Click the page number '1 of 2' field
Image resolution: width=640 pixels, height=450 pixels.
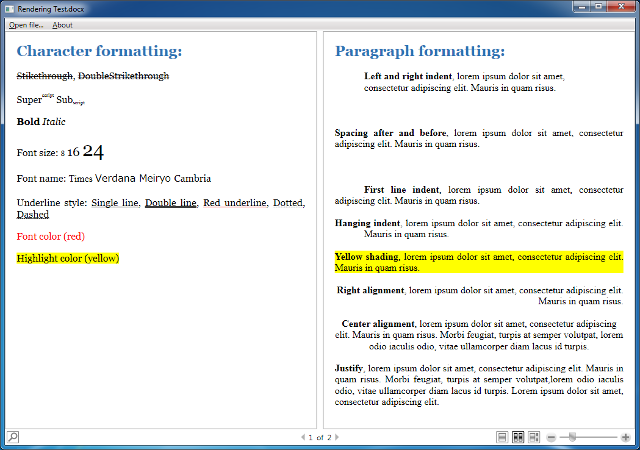[x=320, y=437]
